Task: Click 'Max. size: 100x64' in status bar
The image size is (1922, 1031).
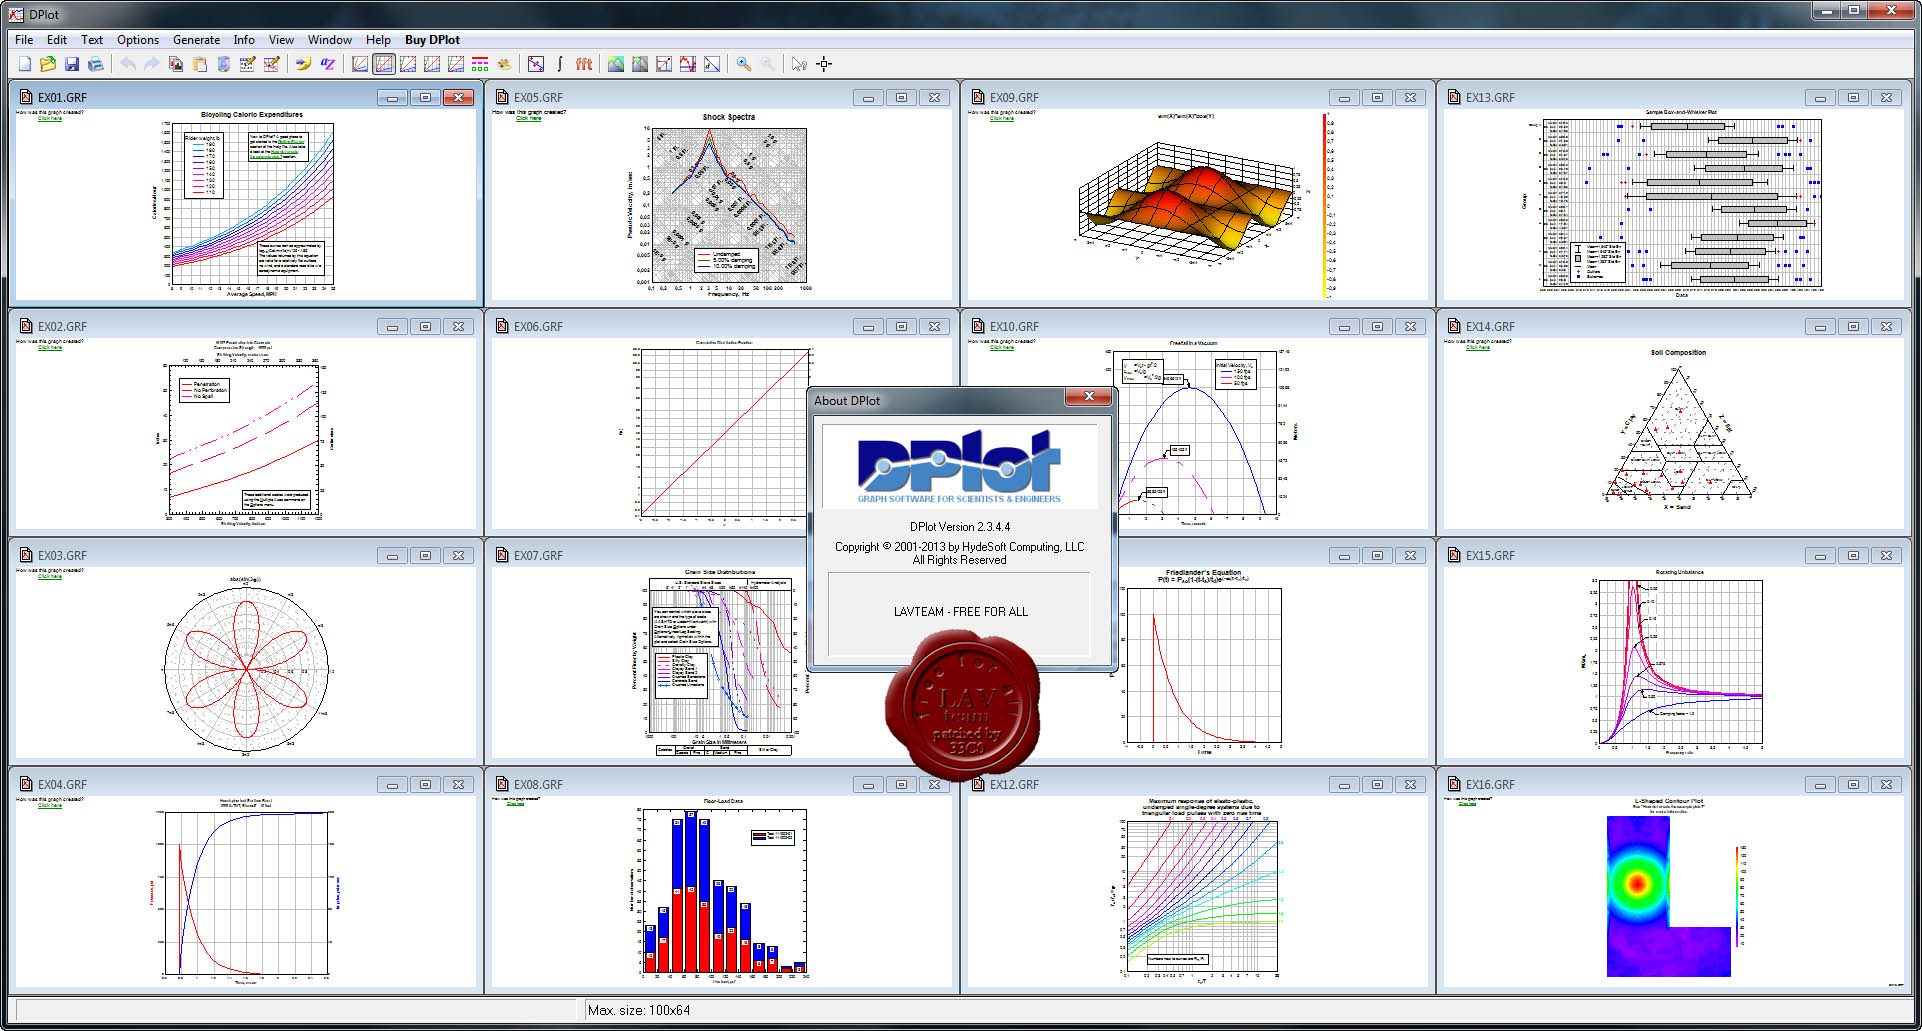Action: (639, 1010)
